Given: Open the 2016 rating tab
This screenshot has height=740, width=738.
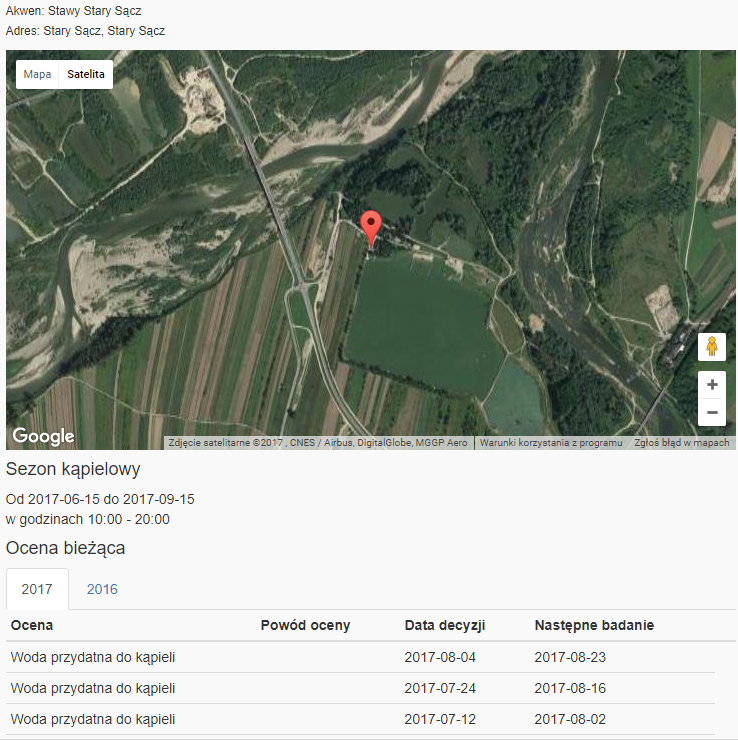Looking at the screenshot, I should click(x=102, y=589).
